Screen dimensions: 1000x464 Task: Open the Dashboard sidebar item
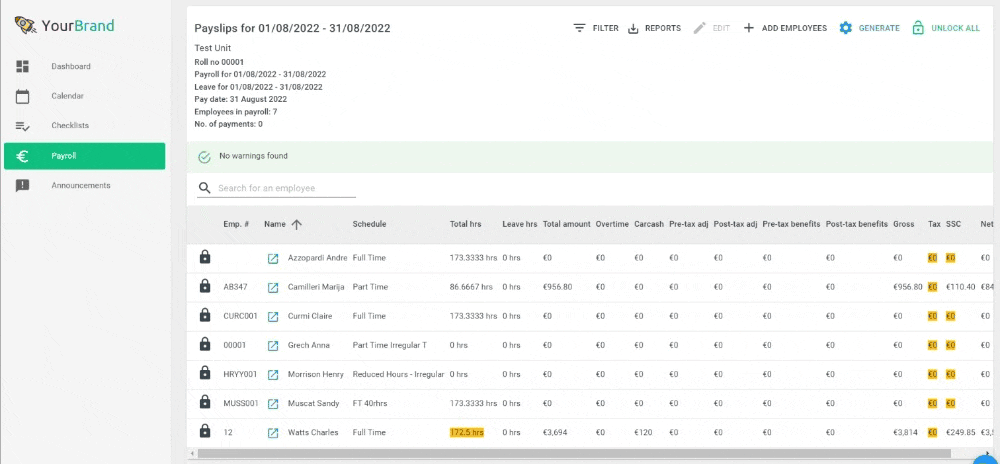coord(84,66)
